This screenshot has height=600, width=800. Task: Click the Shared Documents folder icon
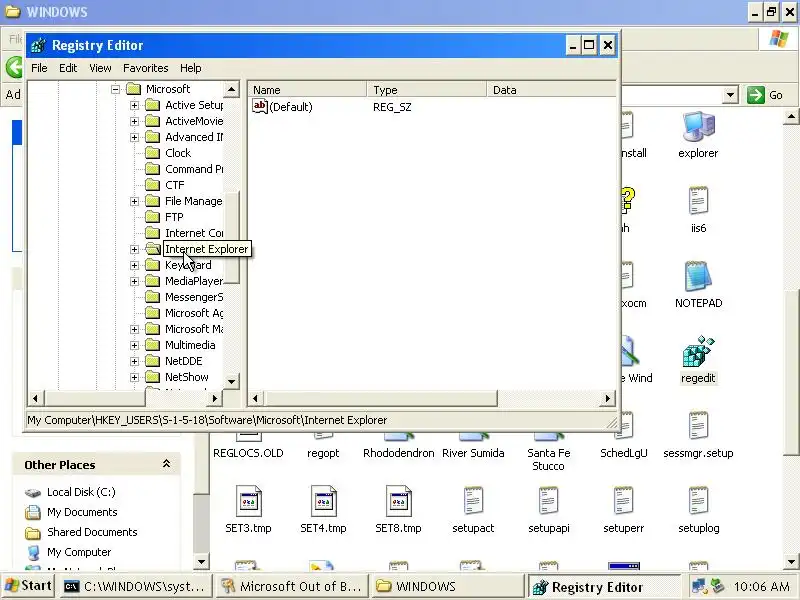click(33, 533)
